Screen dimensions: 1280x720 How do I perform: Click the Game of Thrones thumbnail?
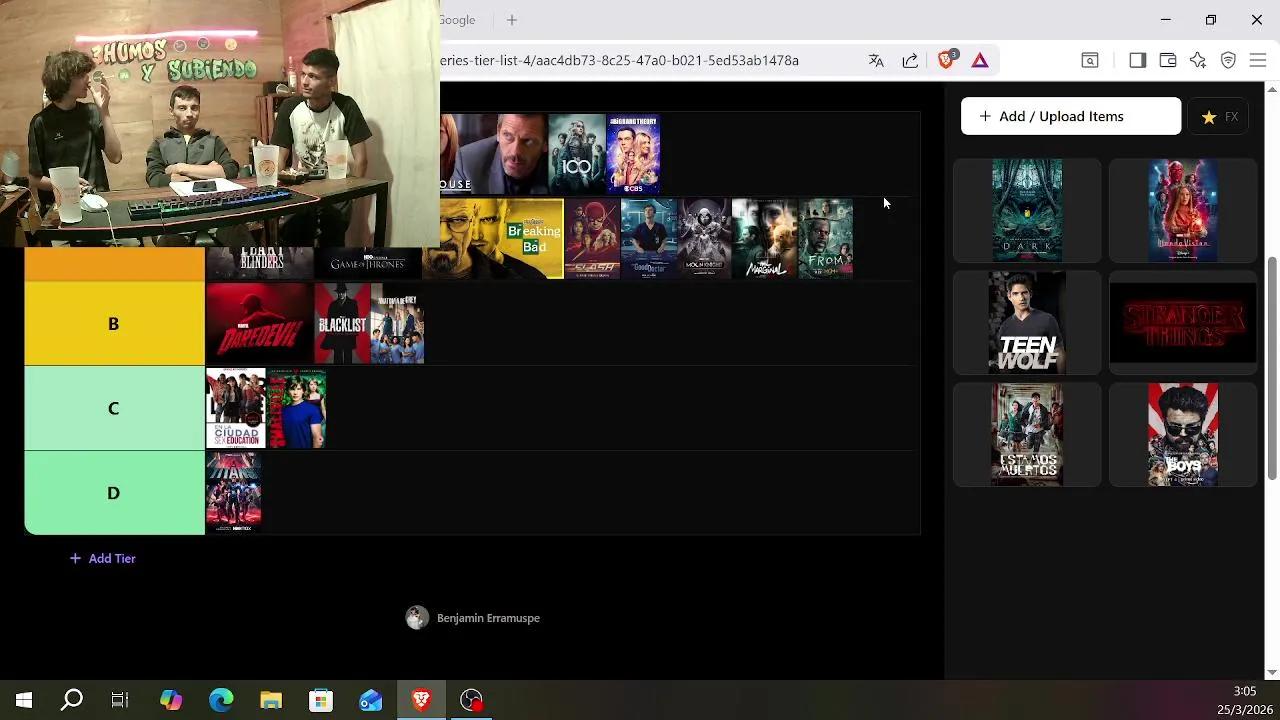(x=368, y=262)
